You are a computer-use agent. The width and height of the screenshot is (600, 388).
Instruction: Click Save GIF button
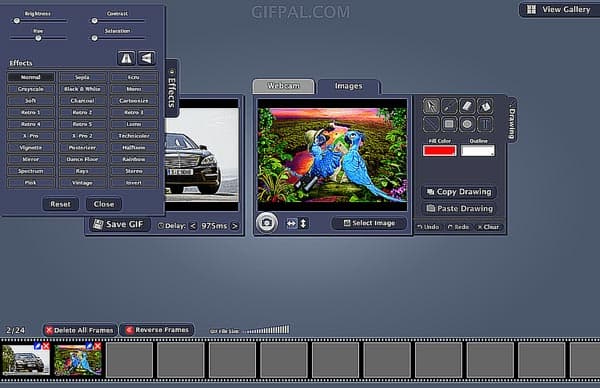pyautogui.click(x=119, y=224)
